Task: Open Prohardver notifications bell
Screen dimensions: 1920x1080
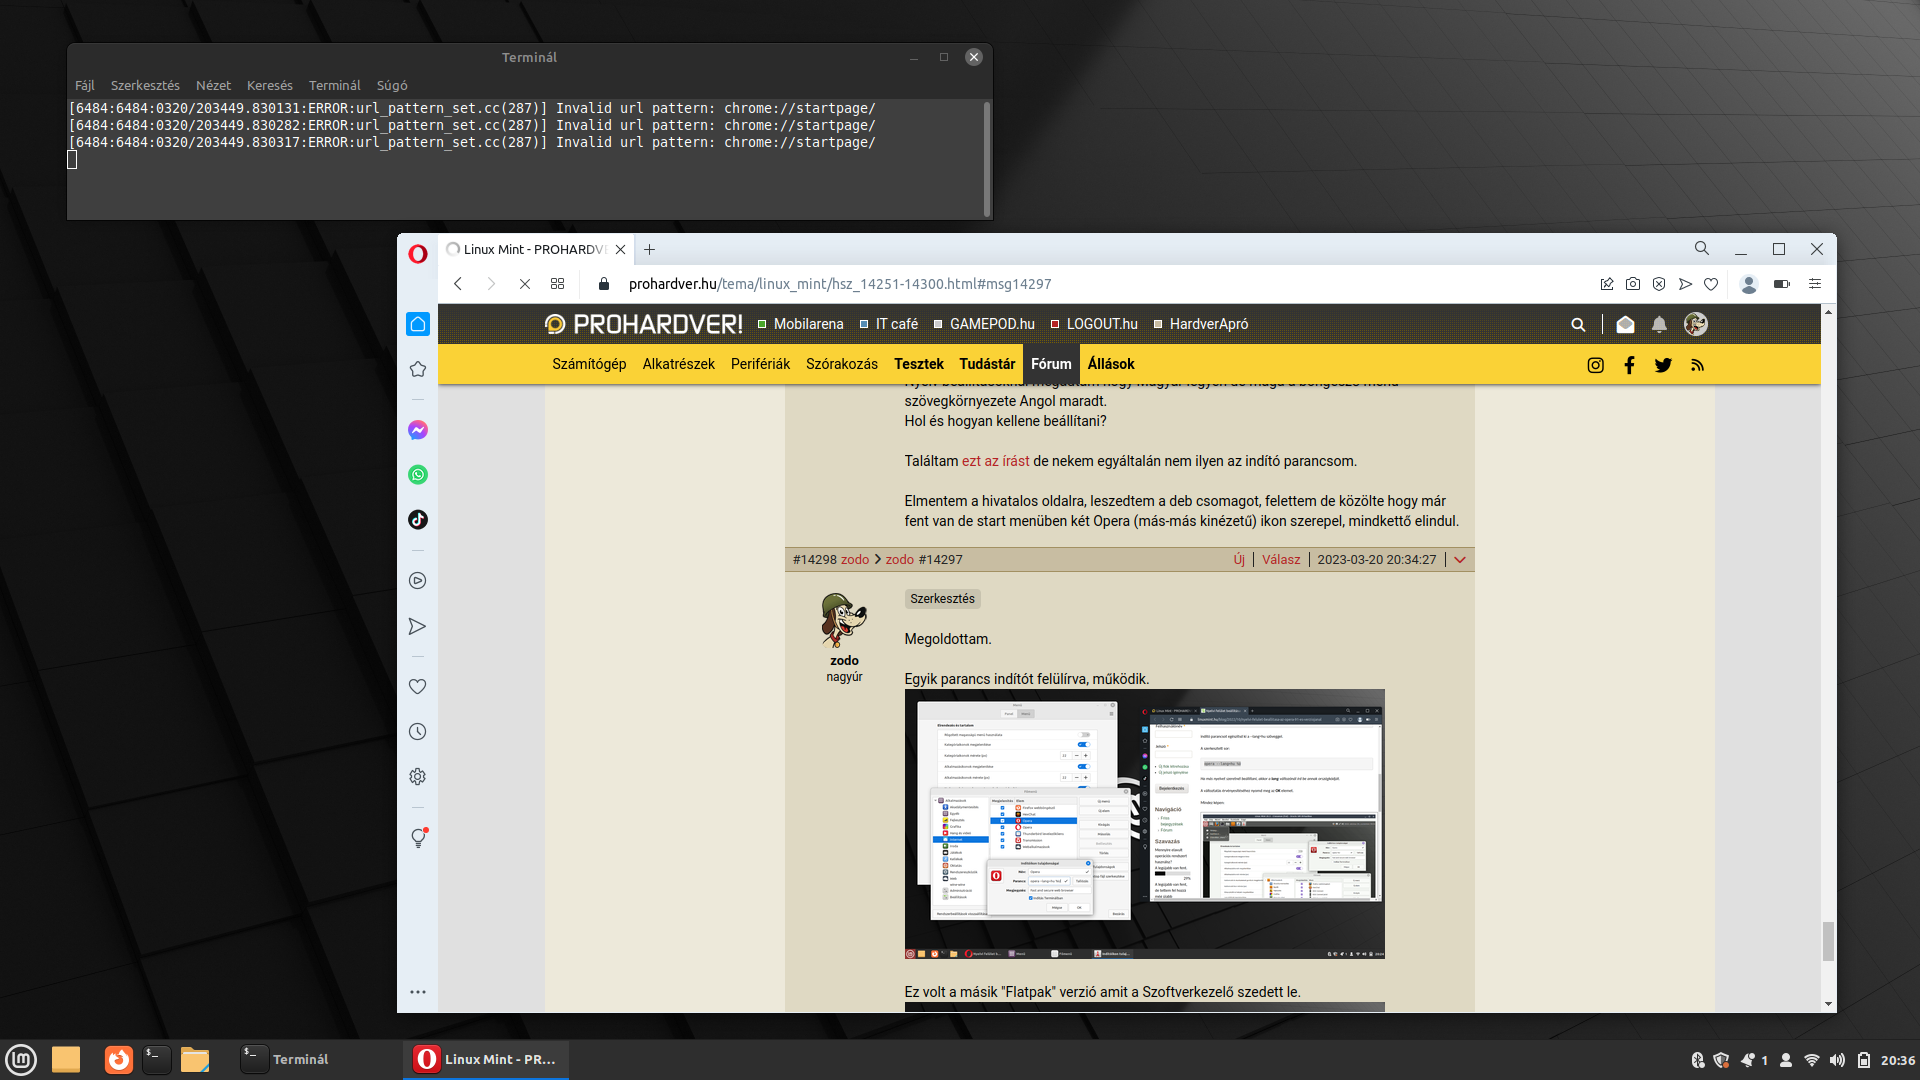Action: click(x=1659, y=324)
